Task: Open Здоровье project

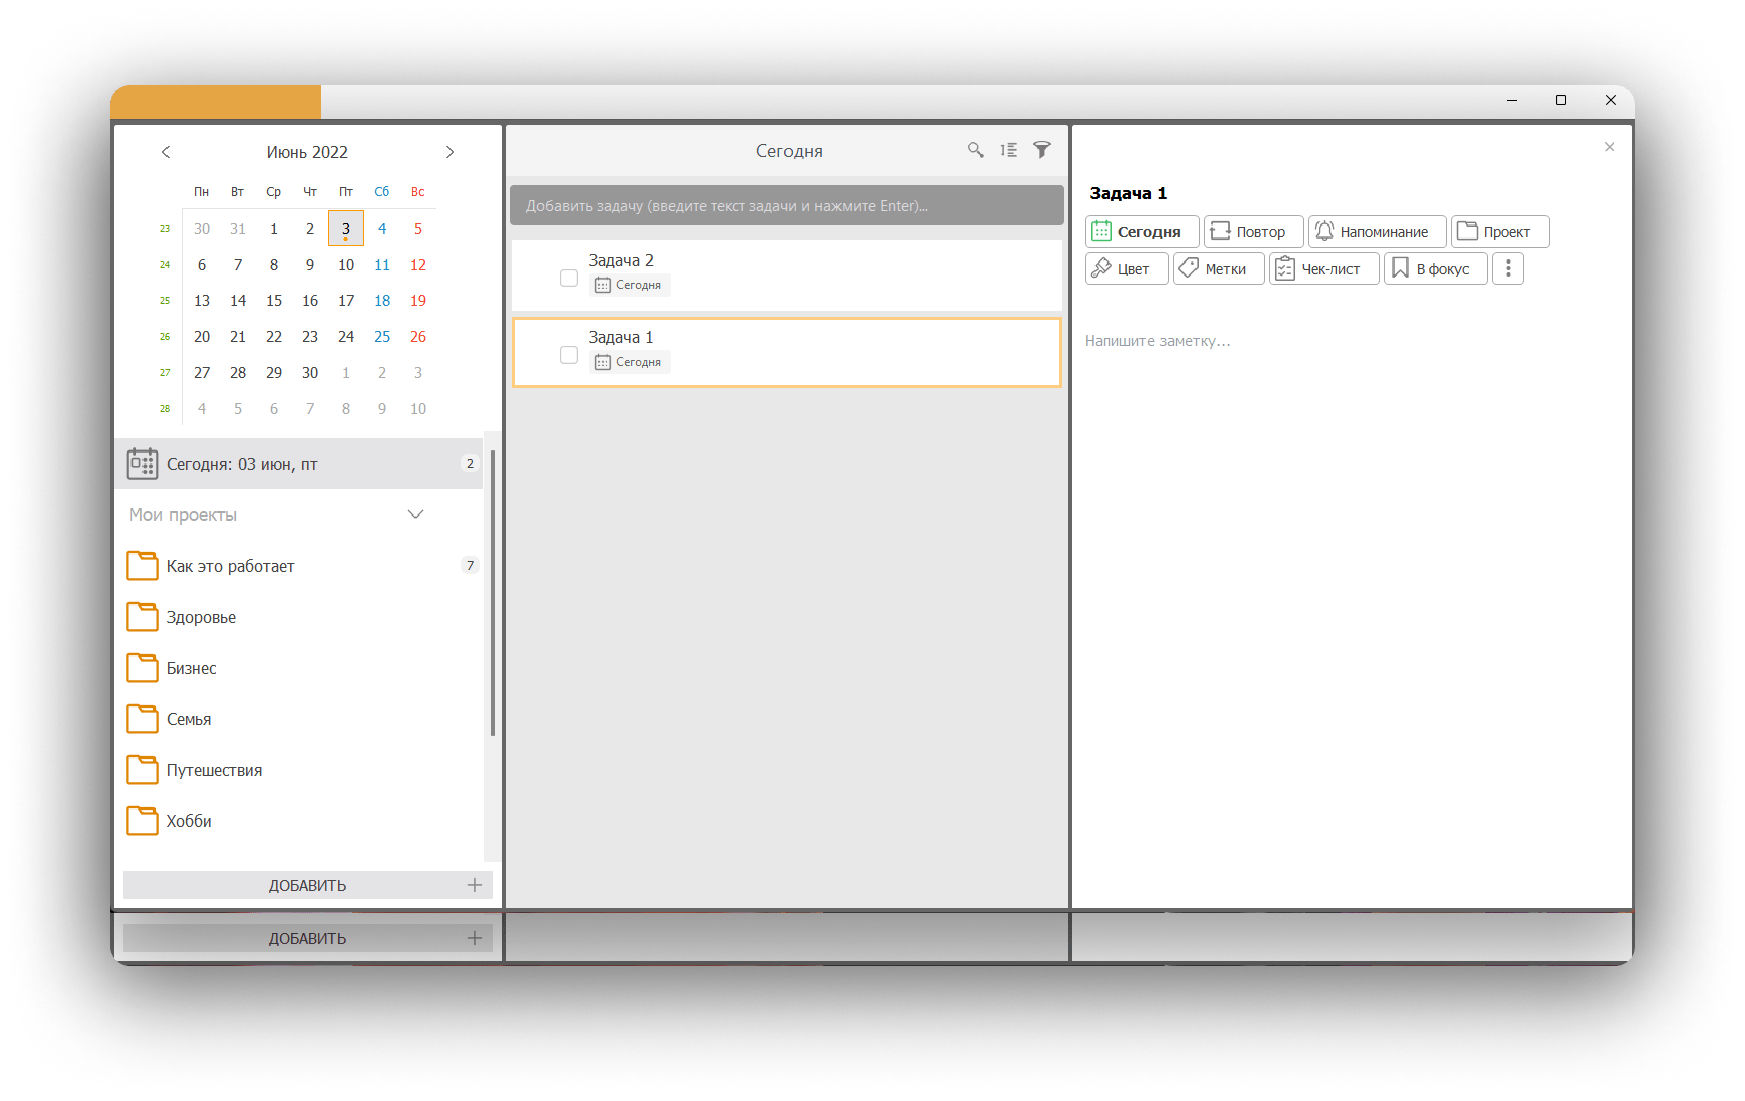Action: click(299, 617)
